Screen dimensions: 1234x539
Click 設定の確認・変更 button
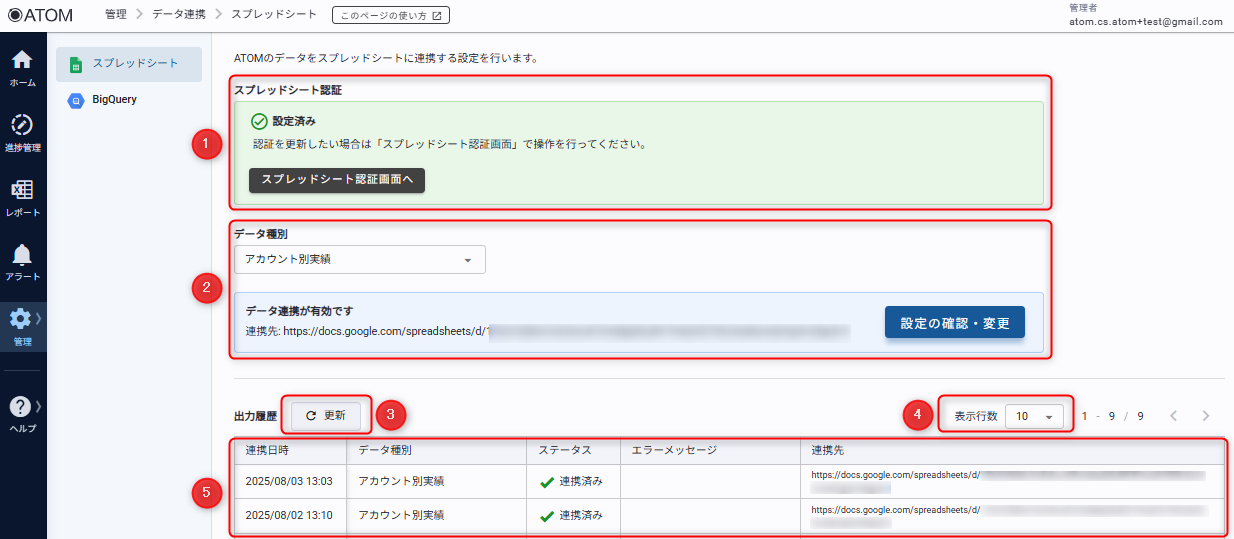coord(954,323)
